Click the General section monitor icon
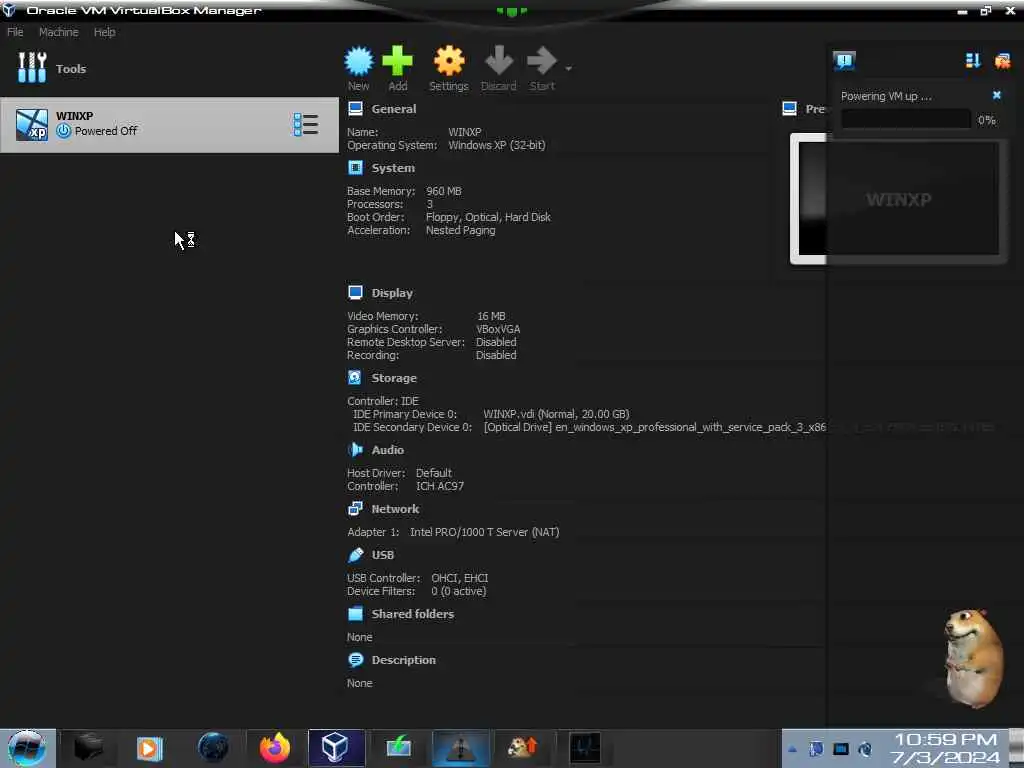Screen dimensions: 1024x768 click(x=355, y=108)
